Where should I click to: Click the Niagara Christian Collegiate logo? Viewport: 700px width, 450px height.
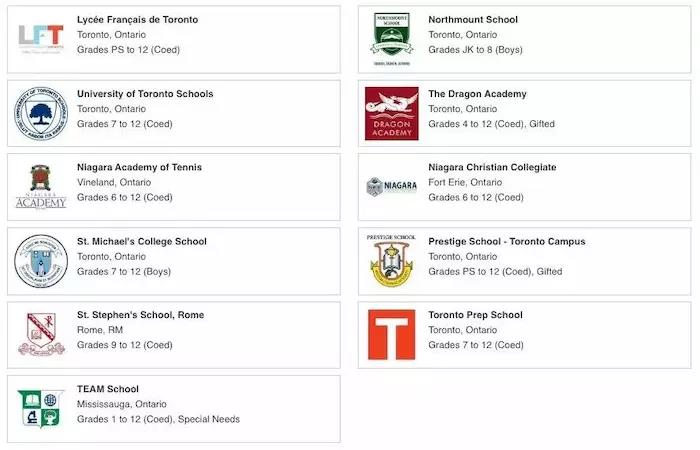coord(392,187)
